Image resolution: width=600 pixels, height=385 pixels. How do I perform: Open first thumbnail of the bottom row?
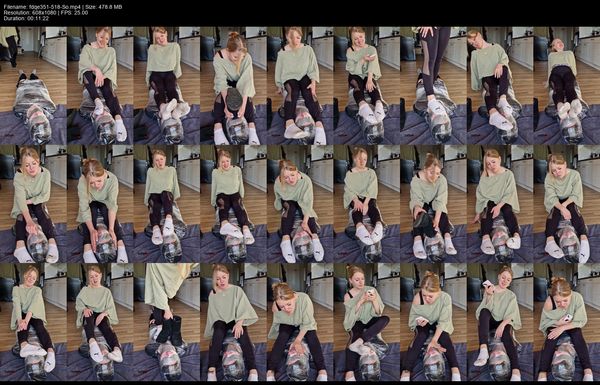(x=33, y=322)
